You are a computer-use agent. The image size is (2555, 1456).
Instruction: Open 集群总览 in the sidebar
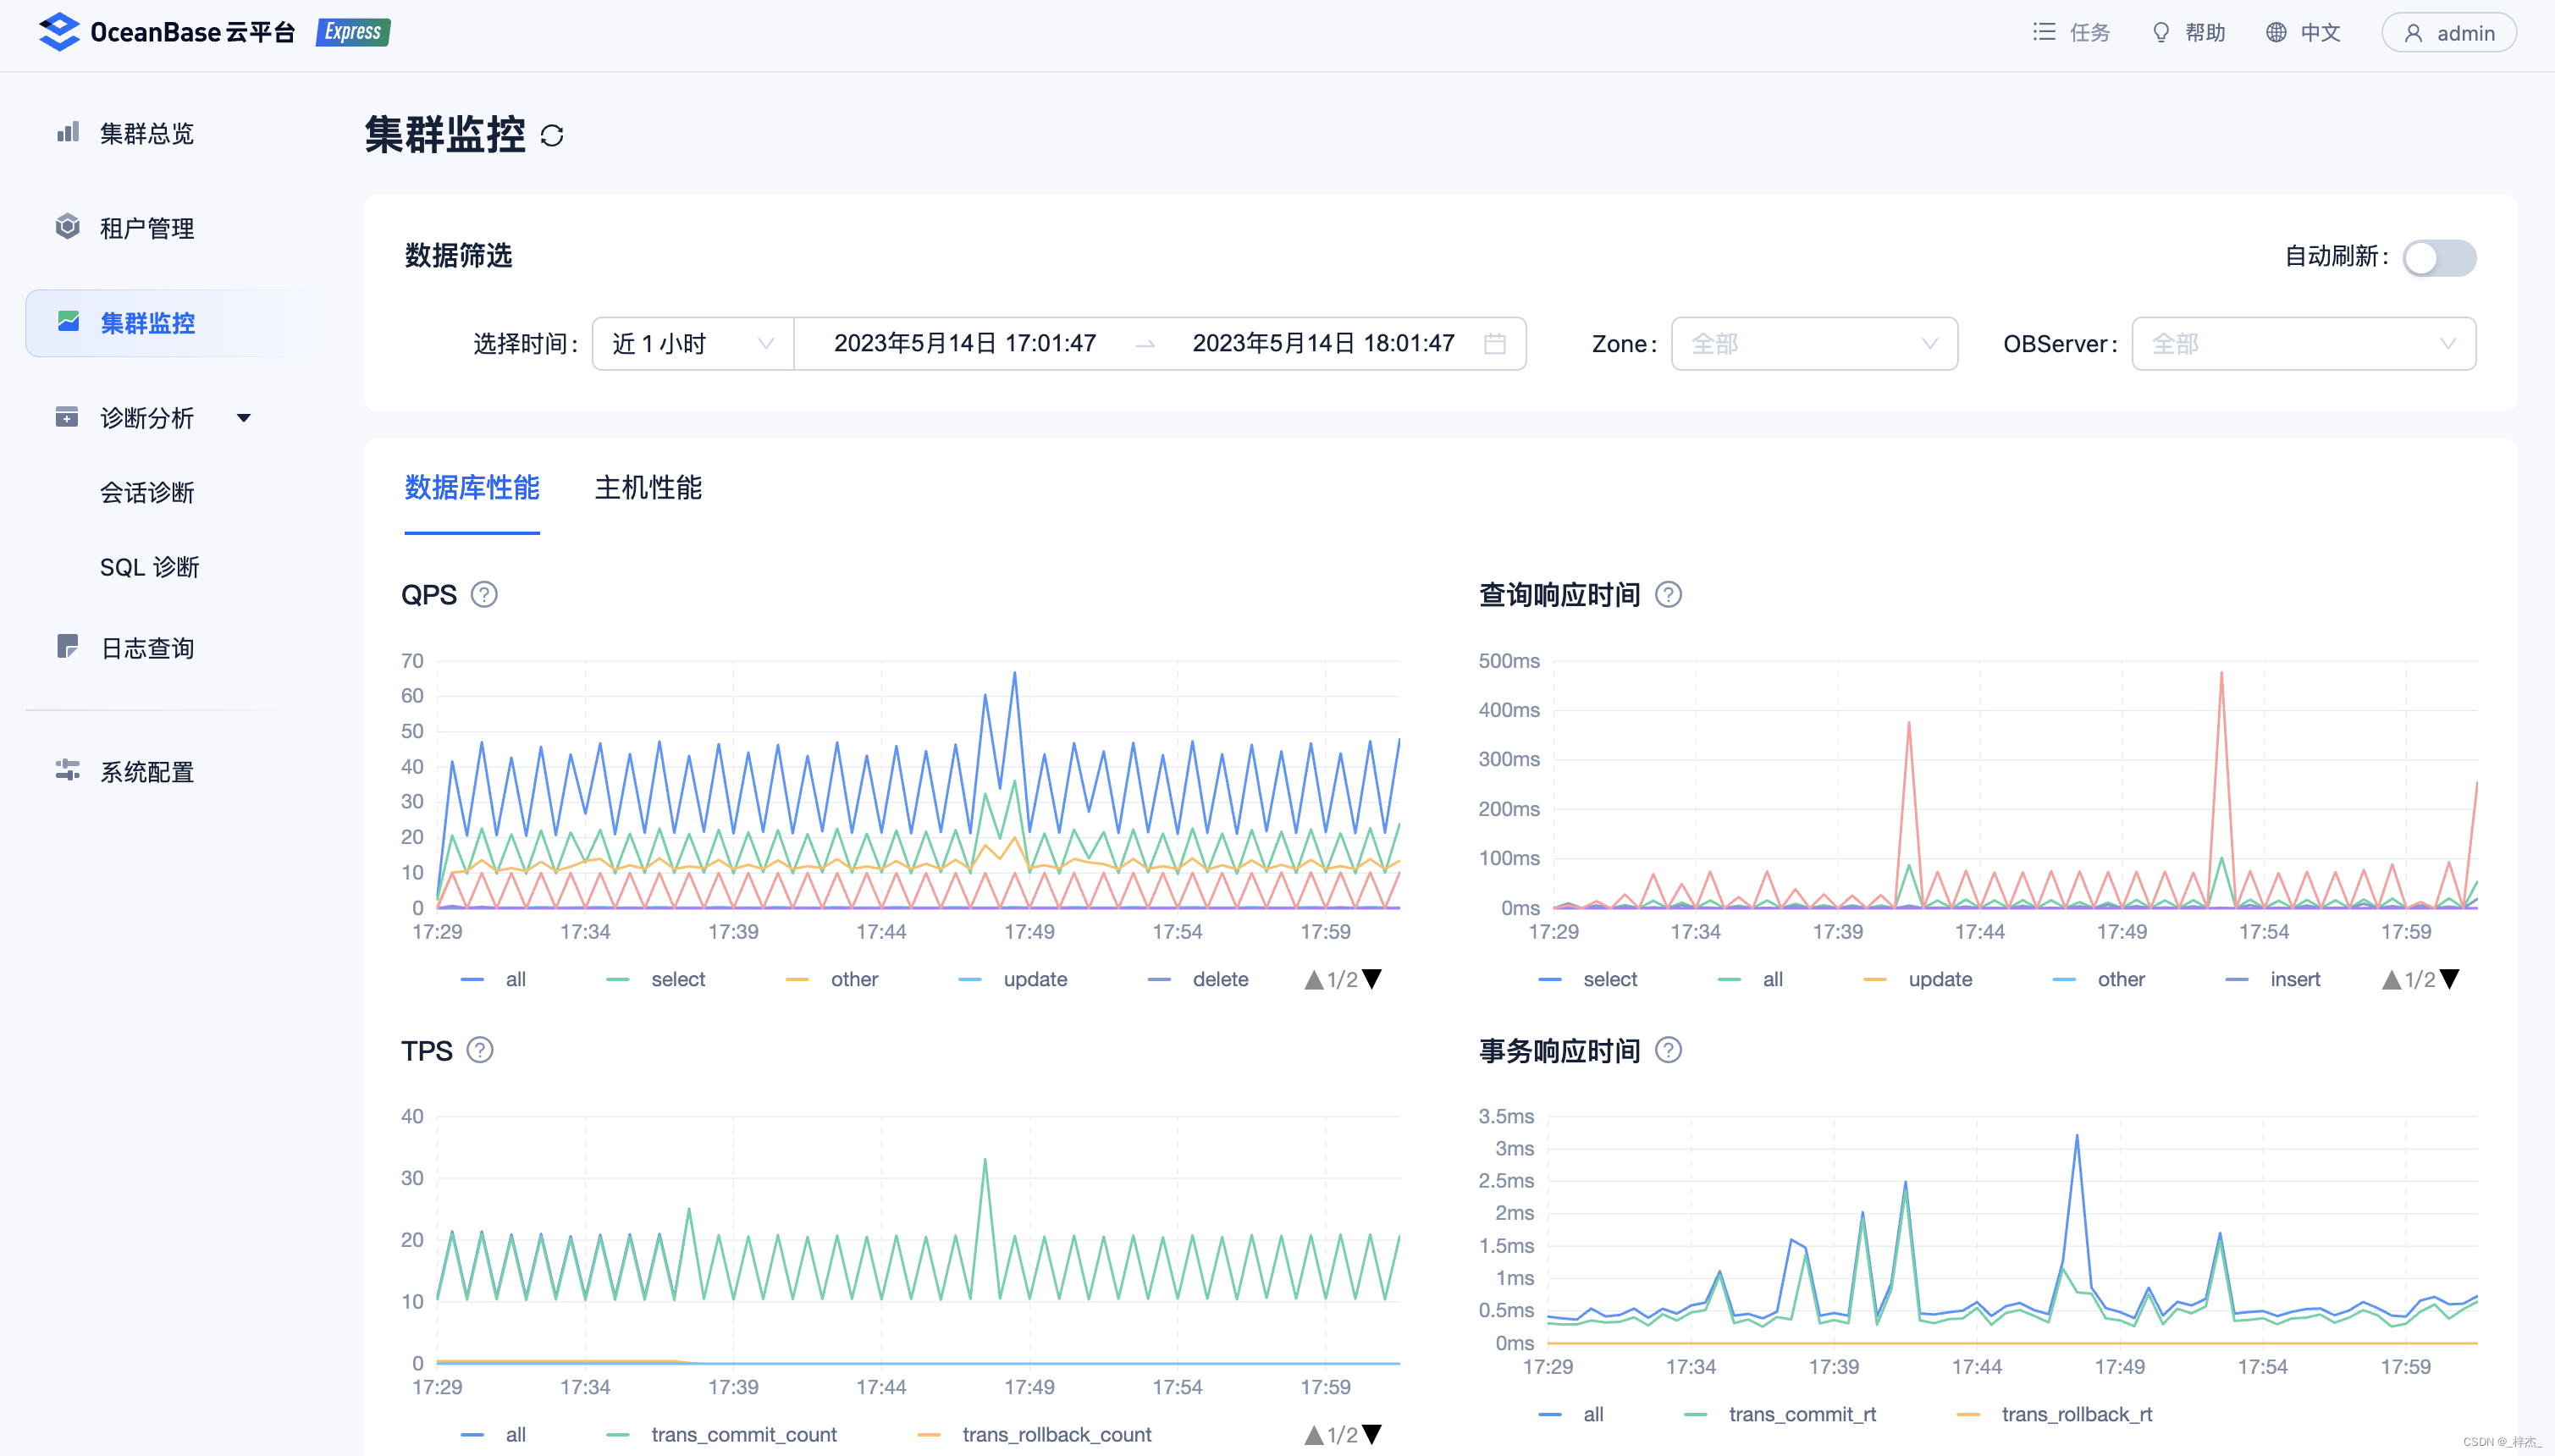click(147, 133)
